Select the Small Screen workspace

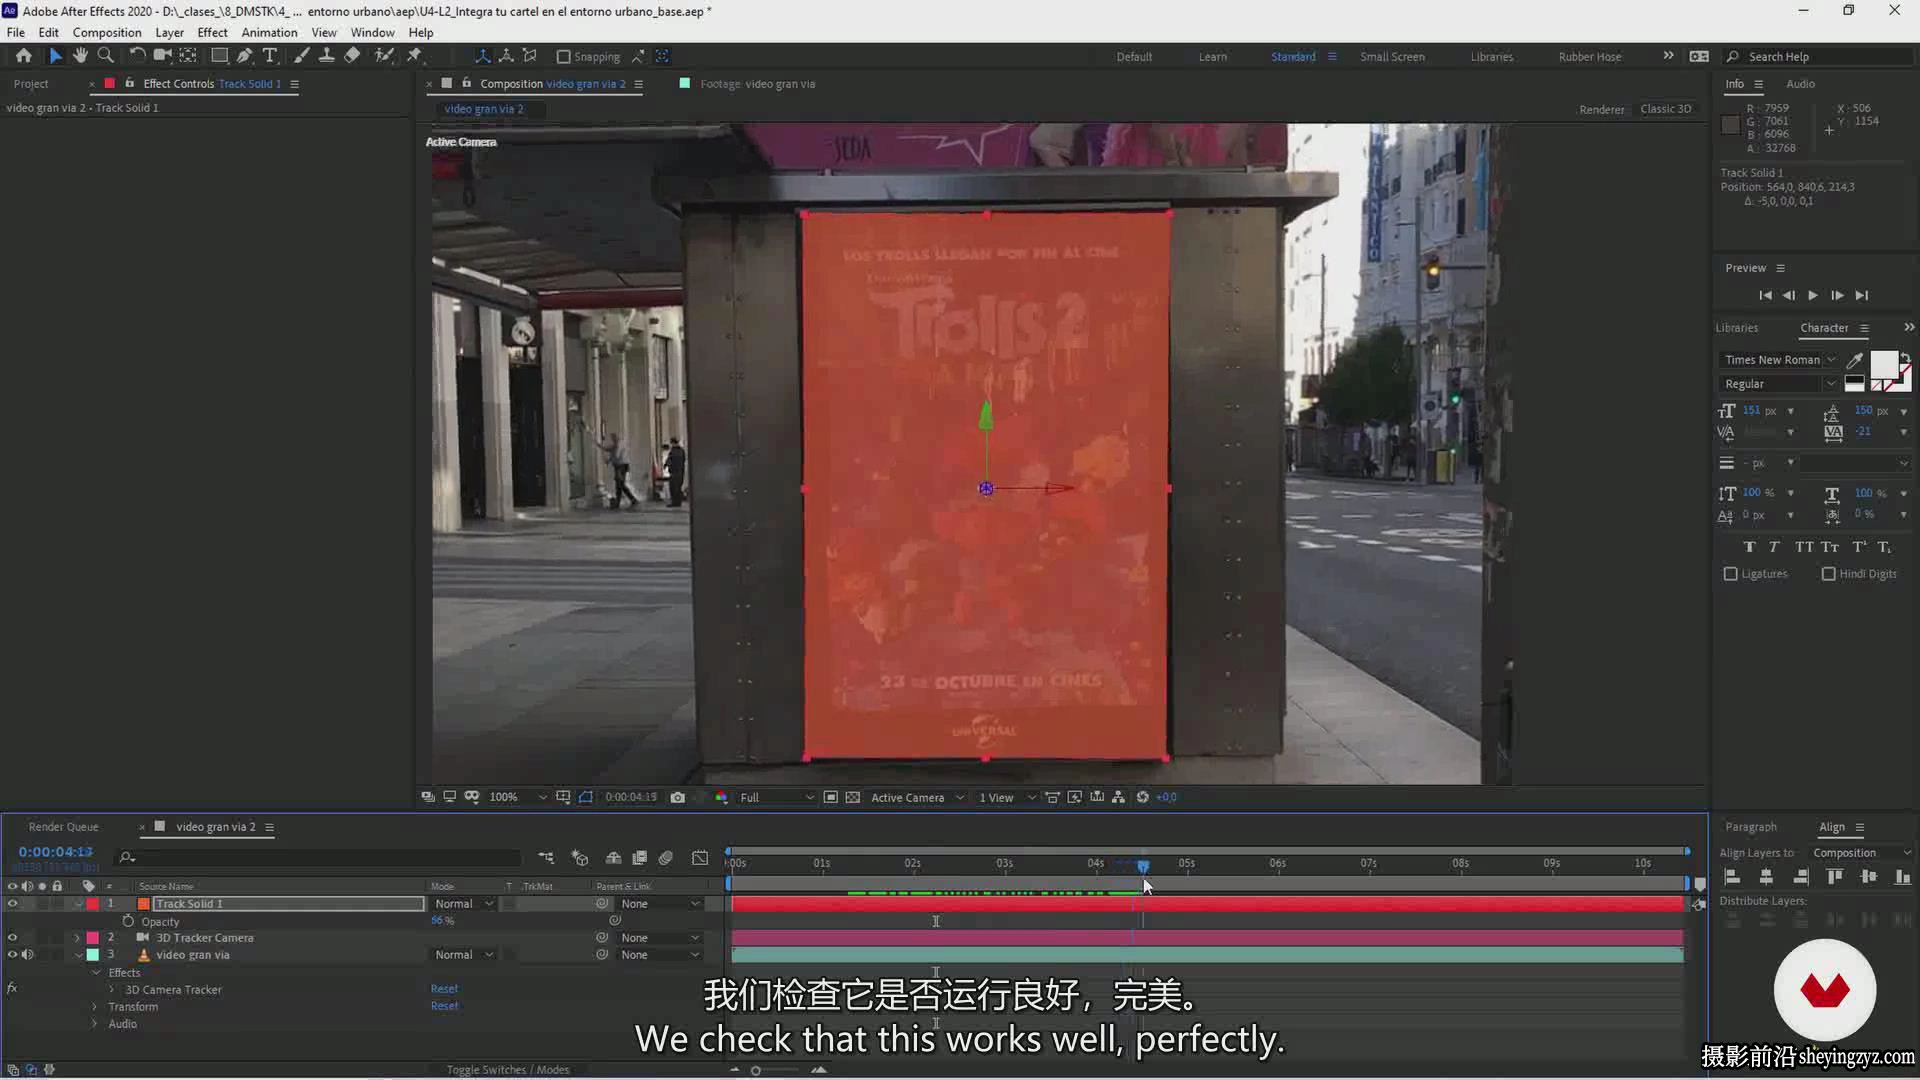click(1392, 57)
